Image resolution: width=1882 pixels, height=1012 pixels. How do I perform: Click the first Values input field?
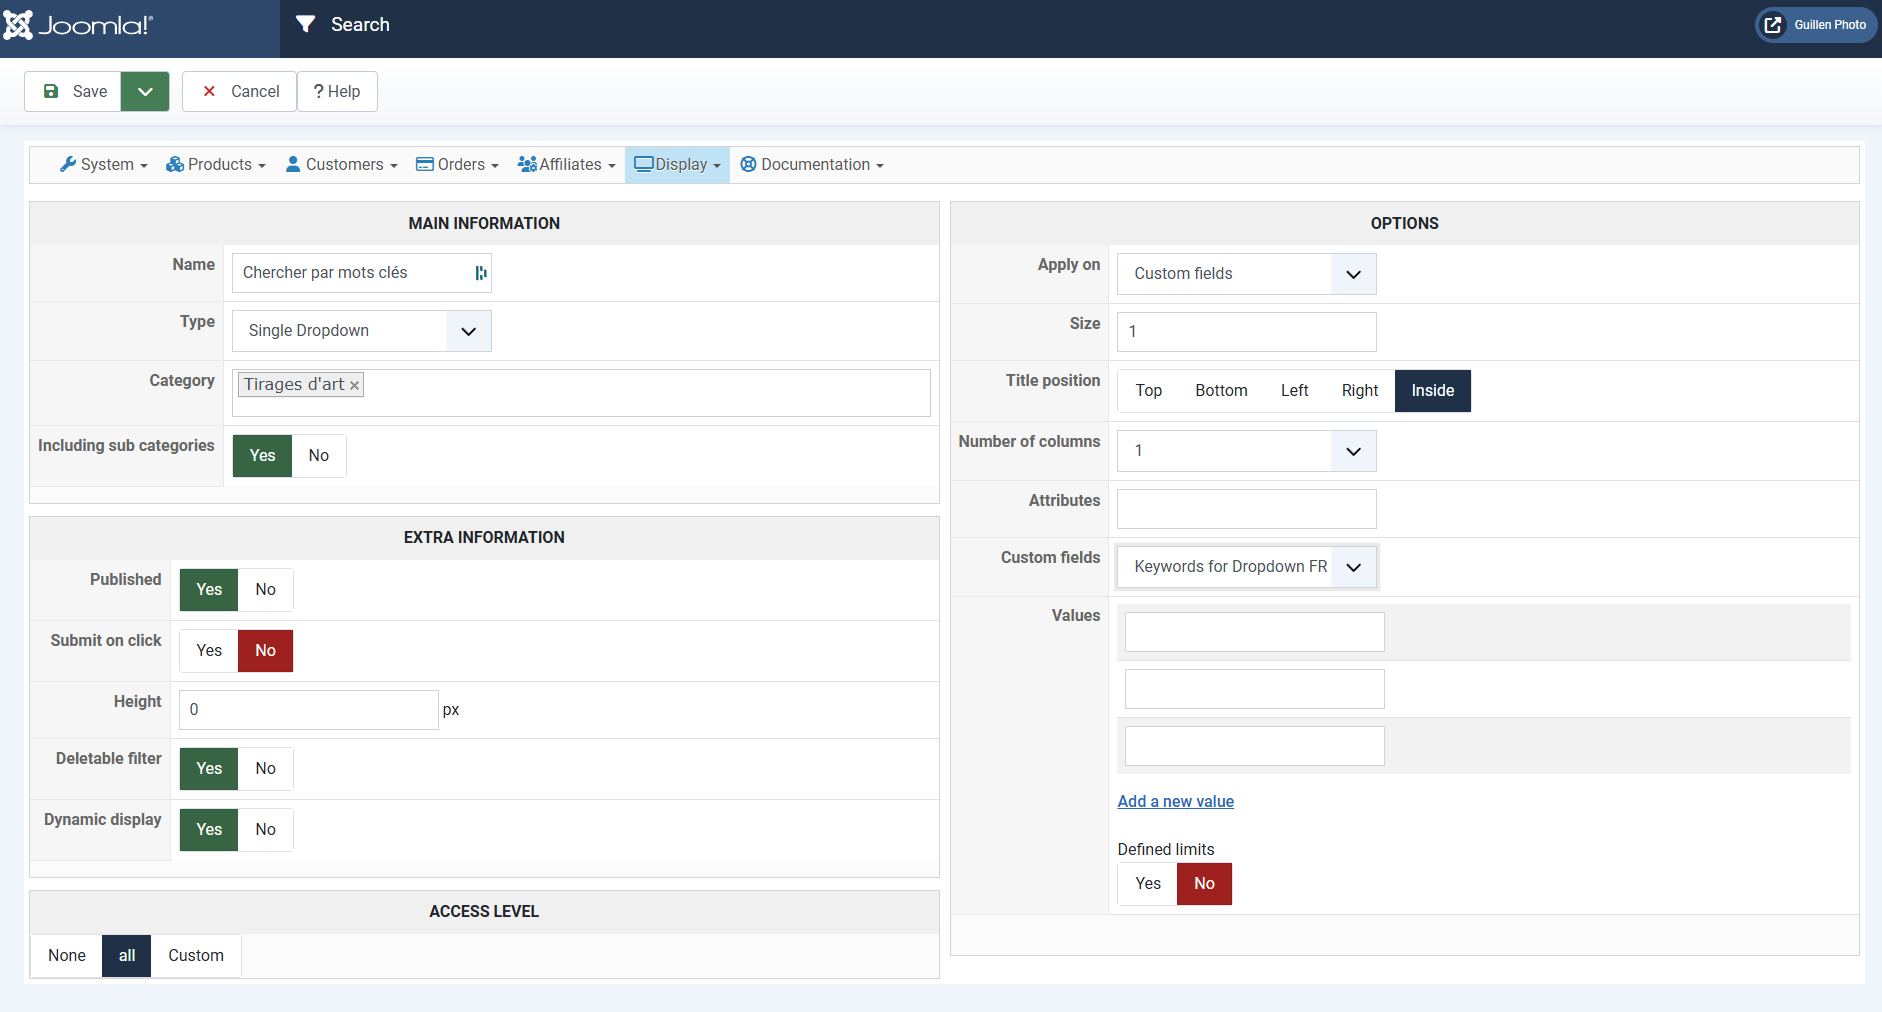[1255, 632]
